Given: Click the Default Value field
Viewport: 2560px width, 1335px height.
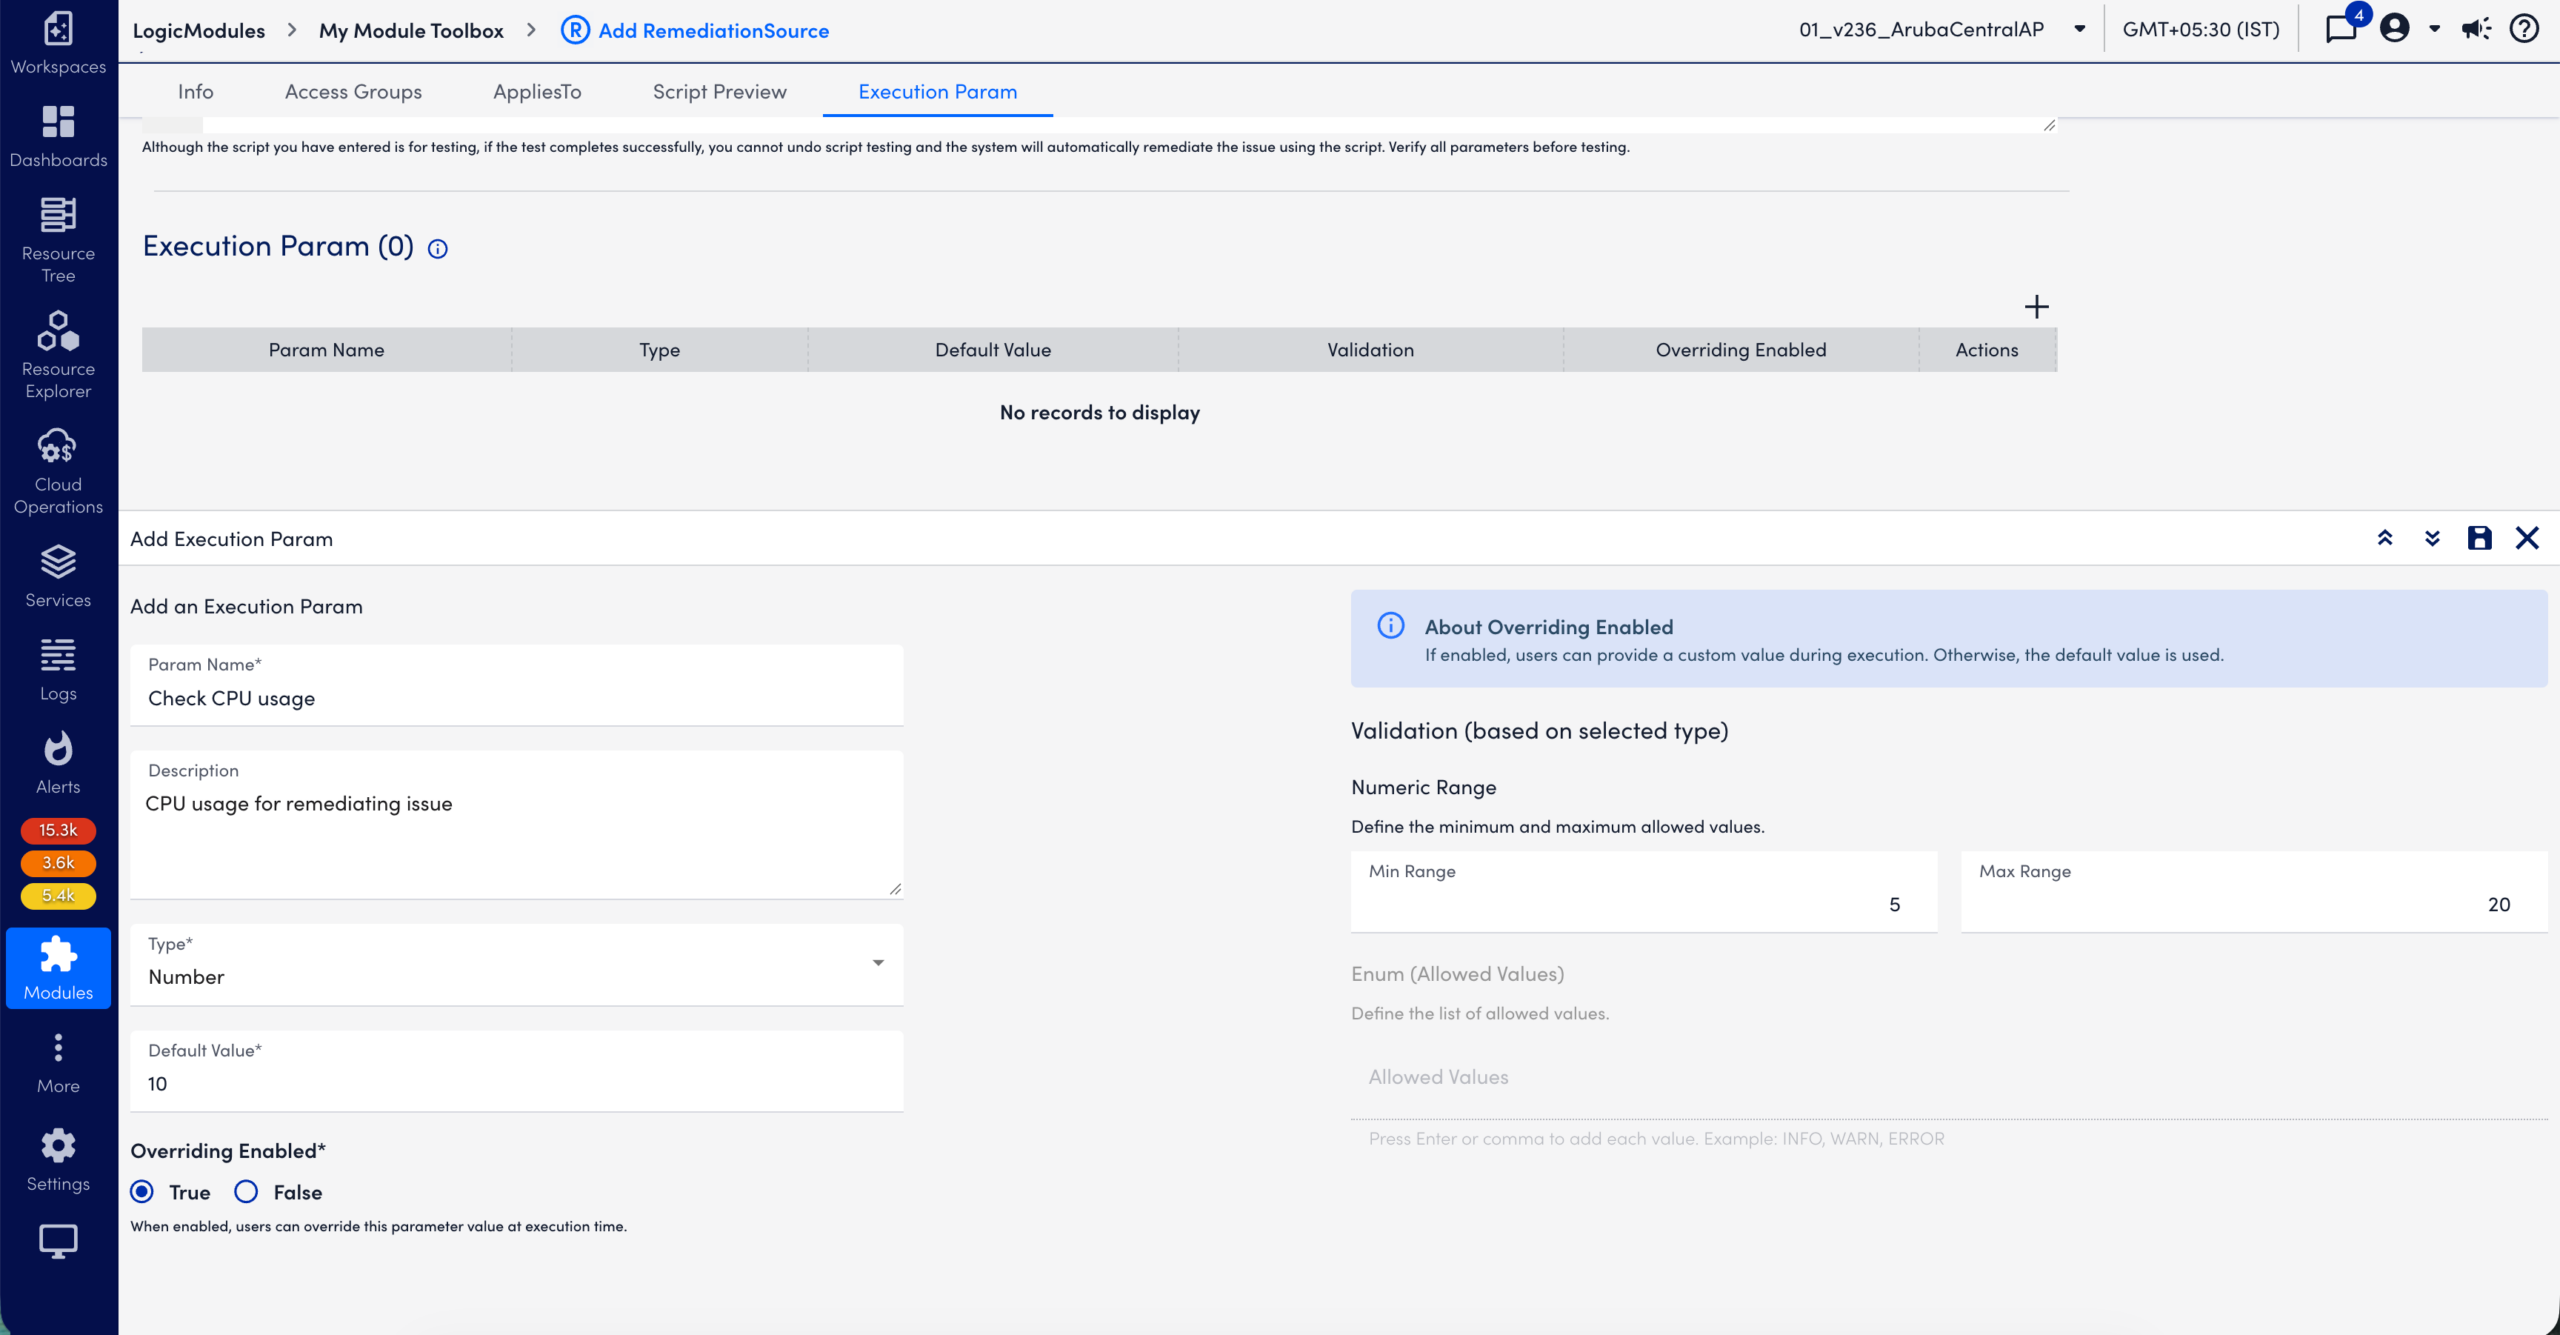Looking at the screenshot, I should (516, 1071).
